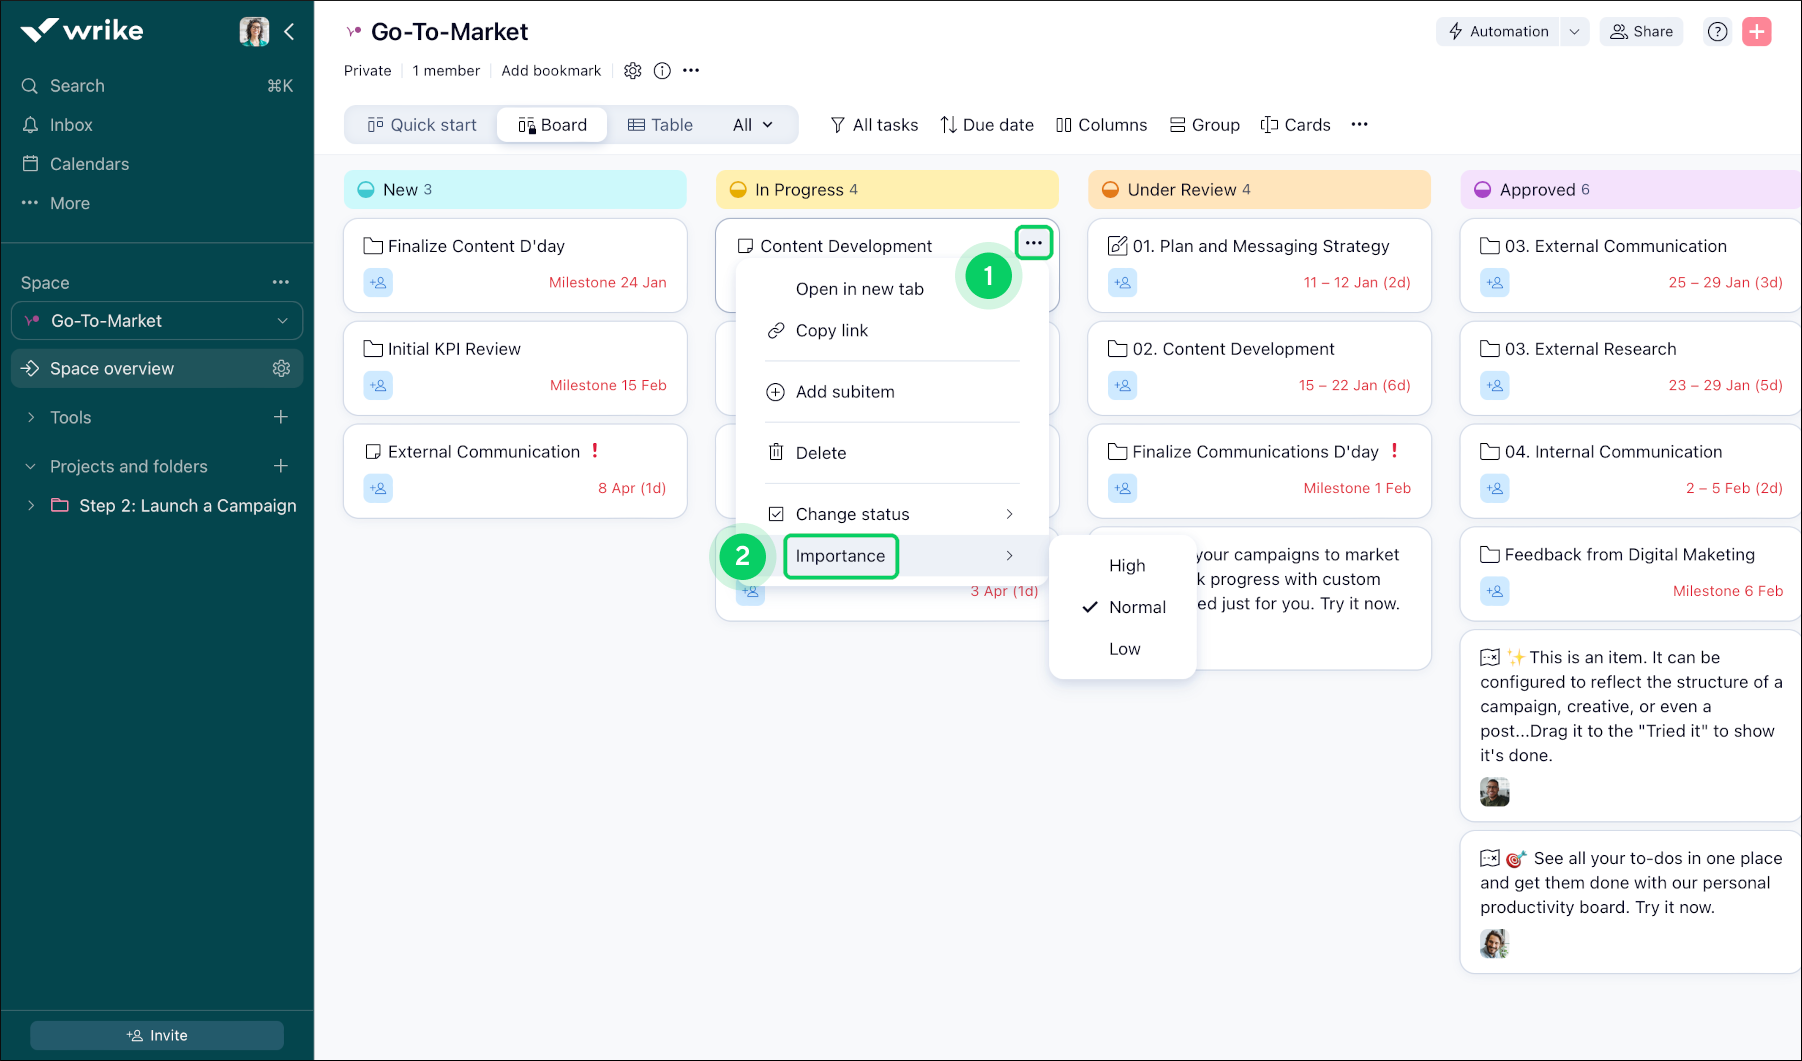Select Open in new tab from the menu
The width and height of the screenshot is (1802, 1061).
click(x=859, y=288)
